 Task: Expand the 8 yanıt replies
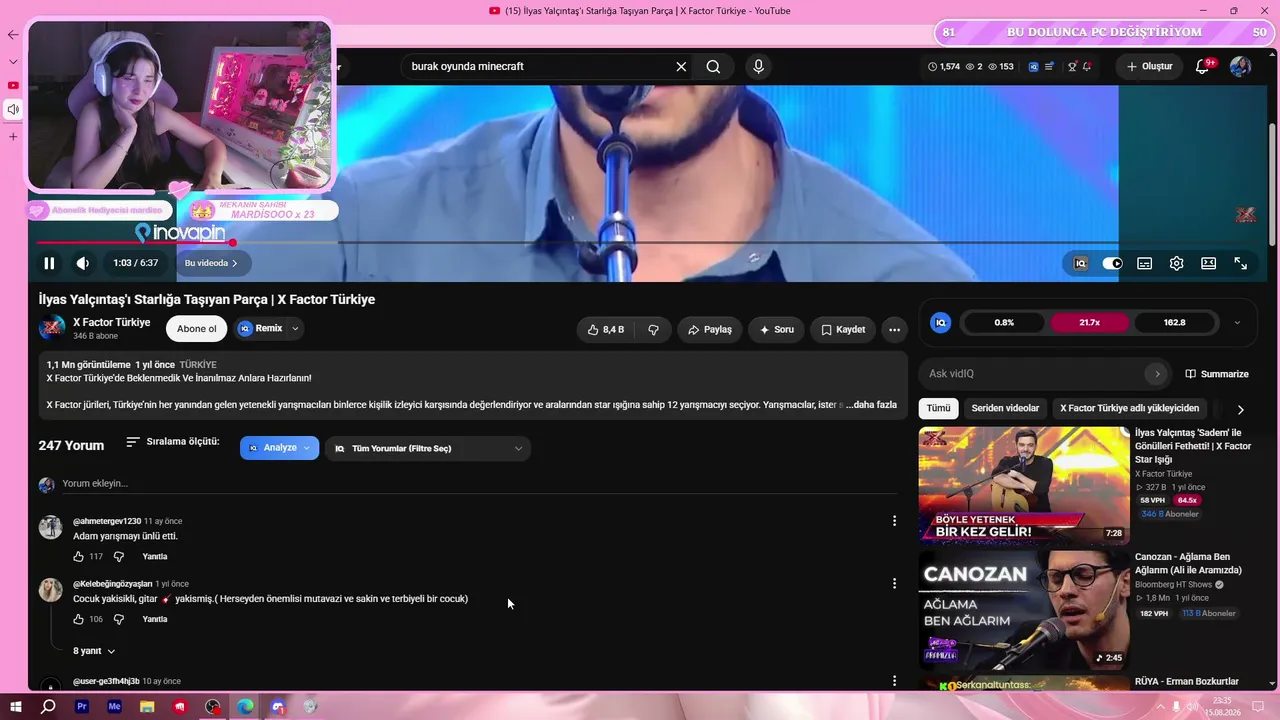click(x=94, y=651)
